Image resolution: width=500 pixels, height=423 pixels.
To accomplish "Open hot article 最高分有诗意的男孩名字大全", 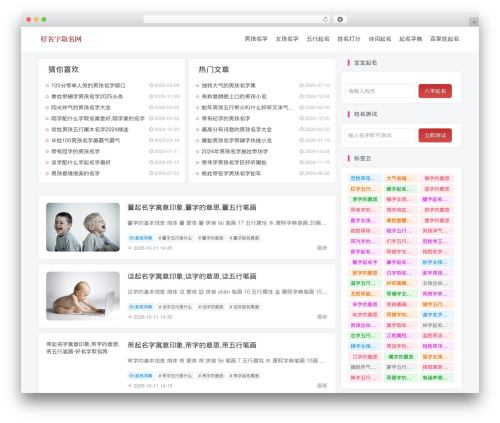I will [236, 130].
